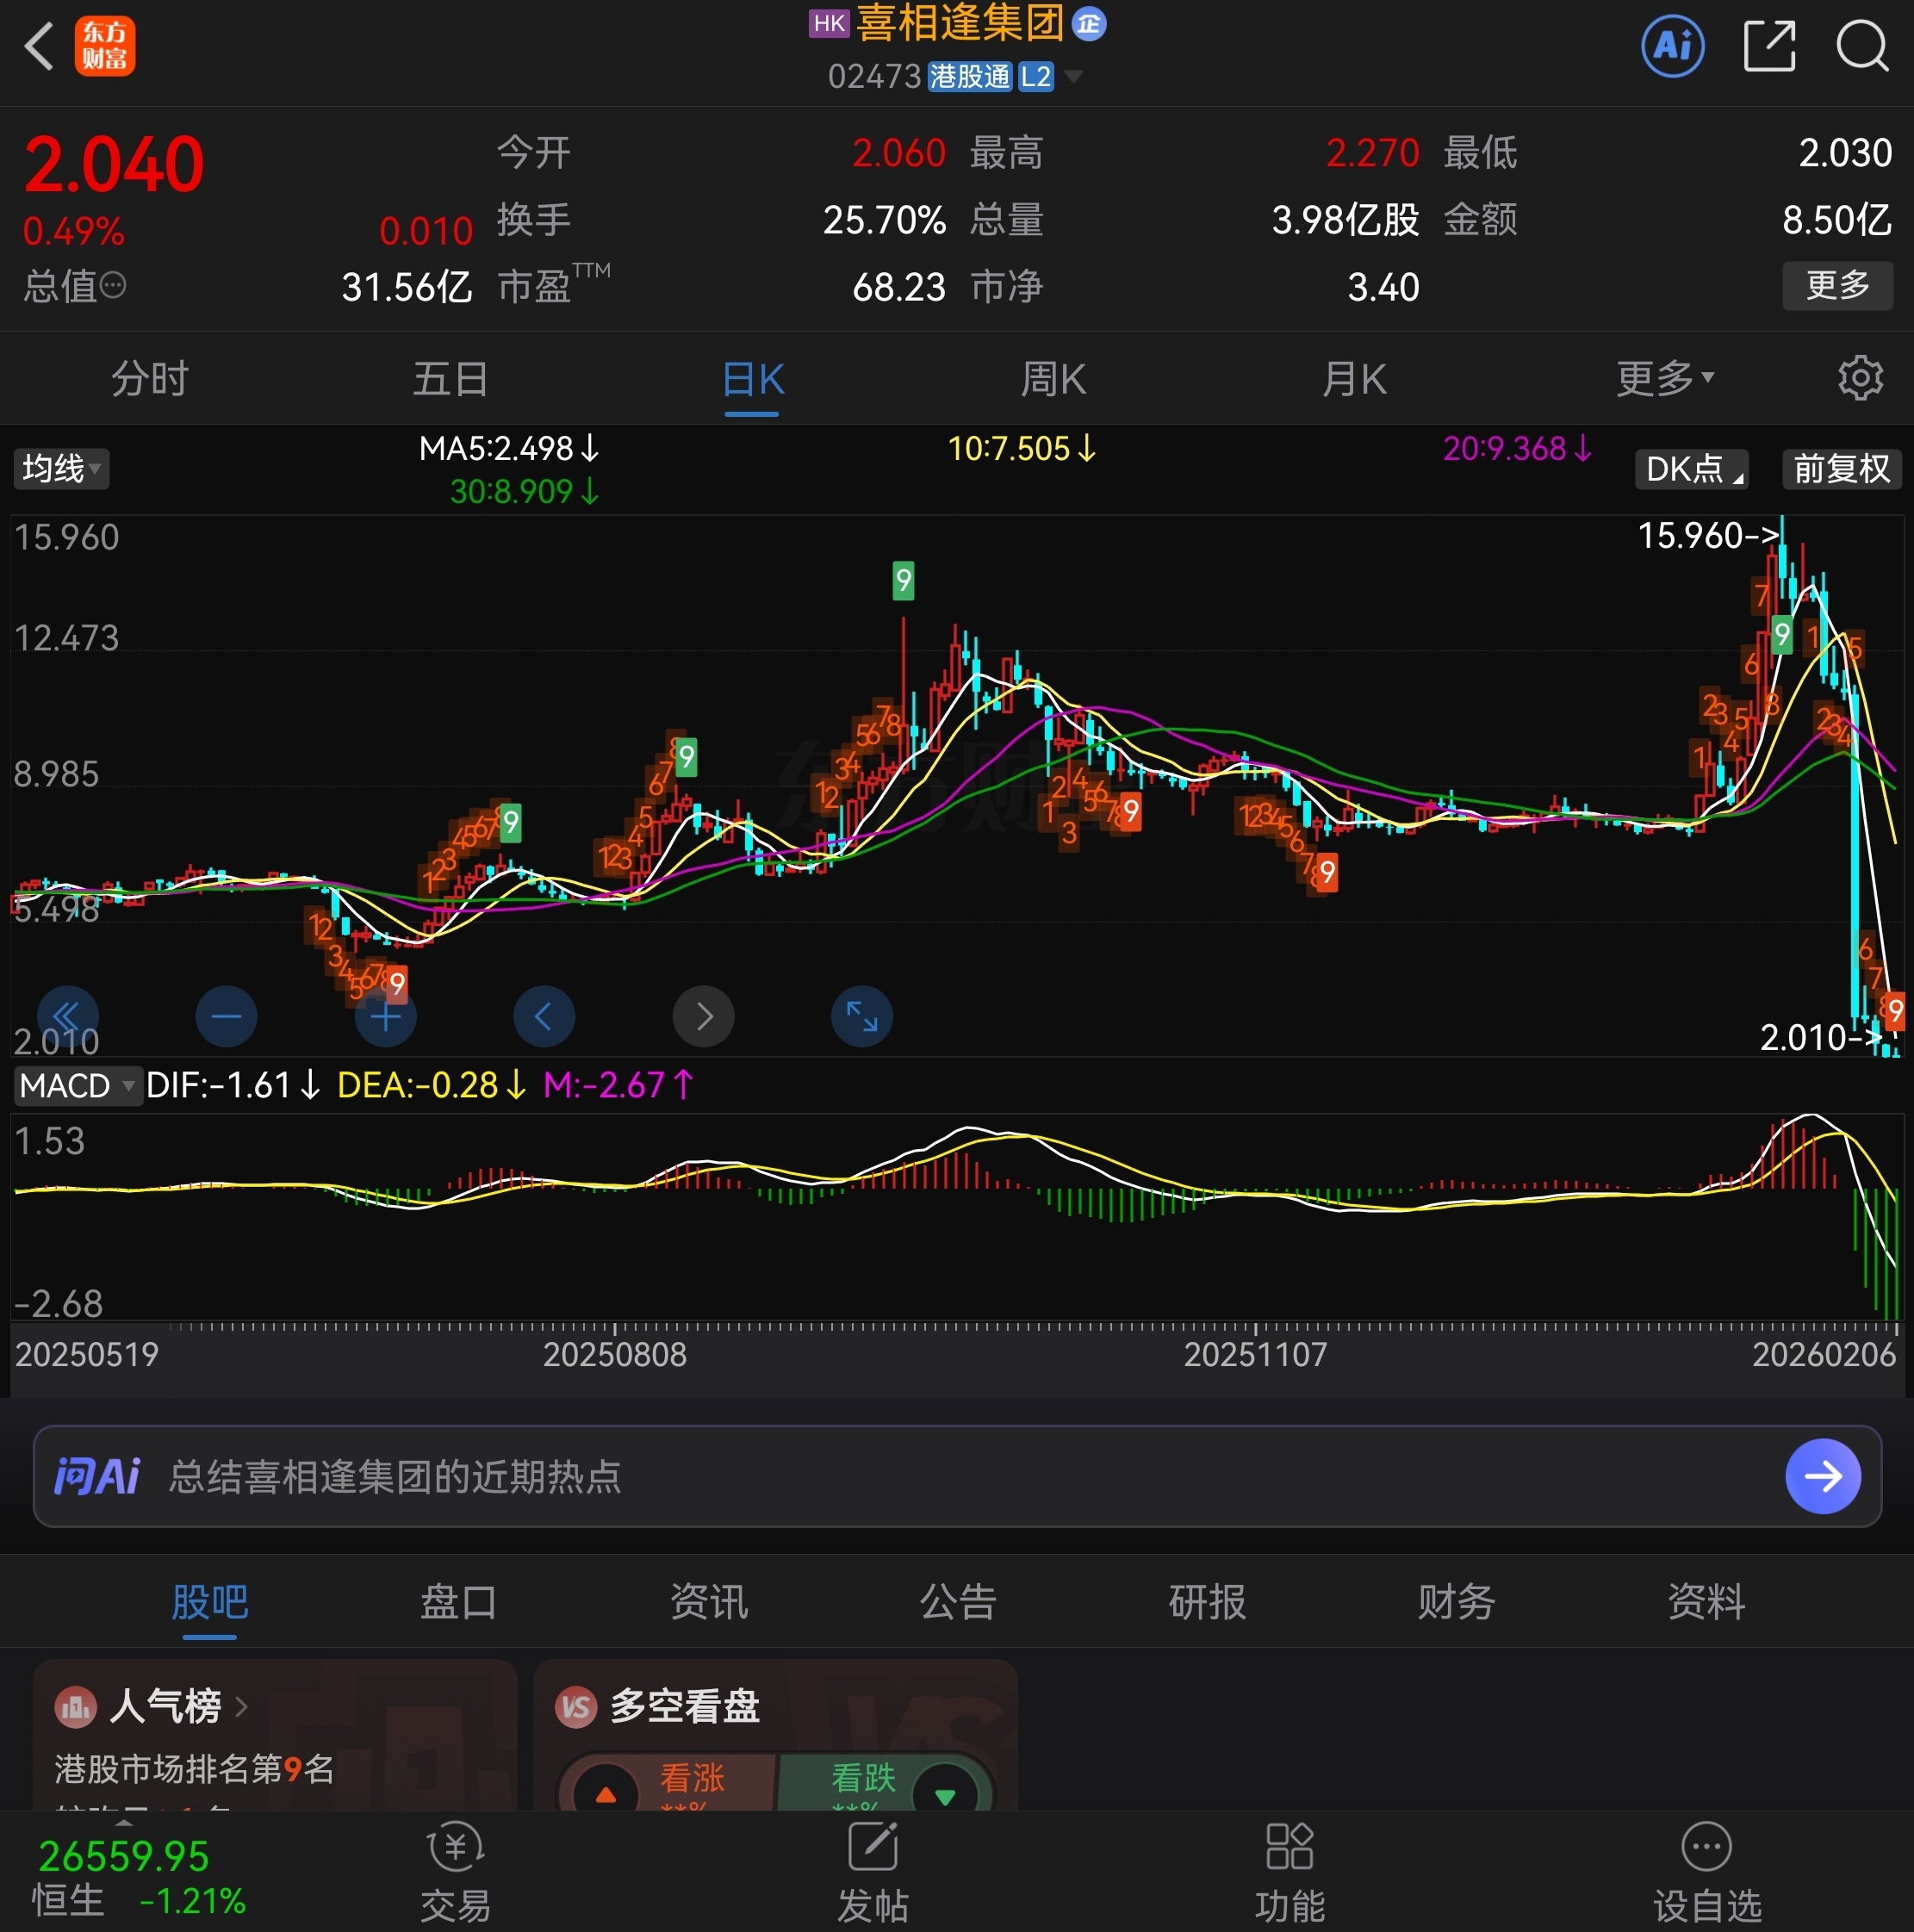Image resolution: width=1914 pixels, height=1932 pixels.
Task: Open the search magnifier icon
Action: (x=1861, y=46)
